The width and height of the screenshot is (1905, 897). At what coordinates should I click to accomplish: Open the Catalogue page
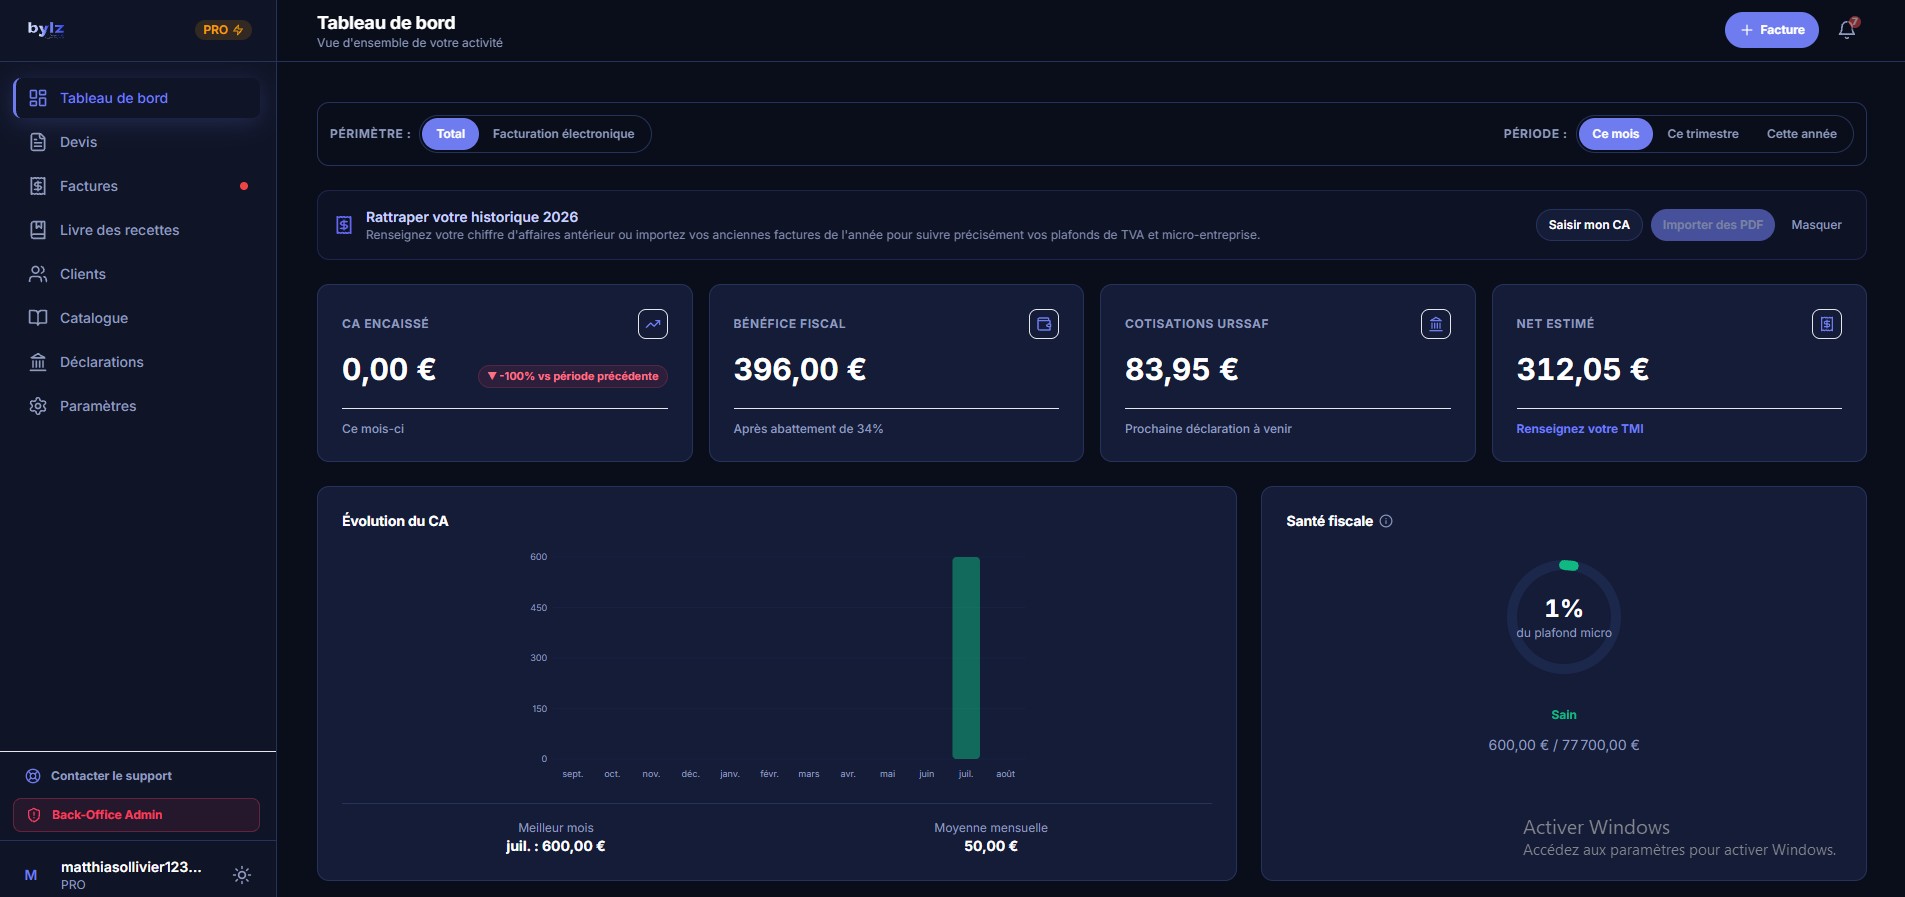click(137, 318)
